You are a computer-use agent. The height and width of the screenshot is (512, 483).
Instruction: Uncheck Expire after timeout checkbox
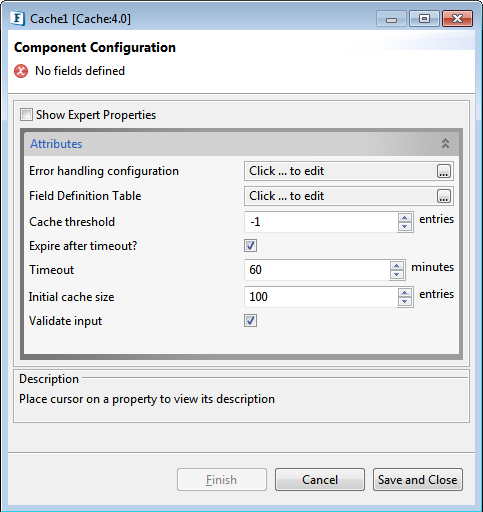(x=250, y=246)
